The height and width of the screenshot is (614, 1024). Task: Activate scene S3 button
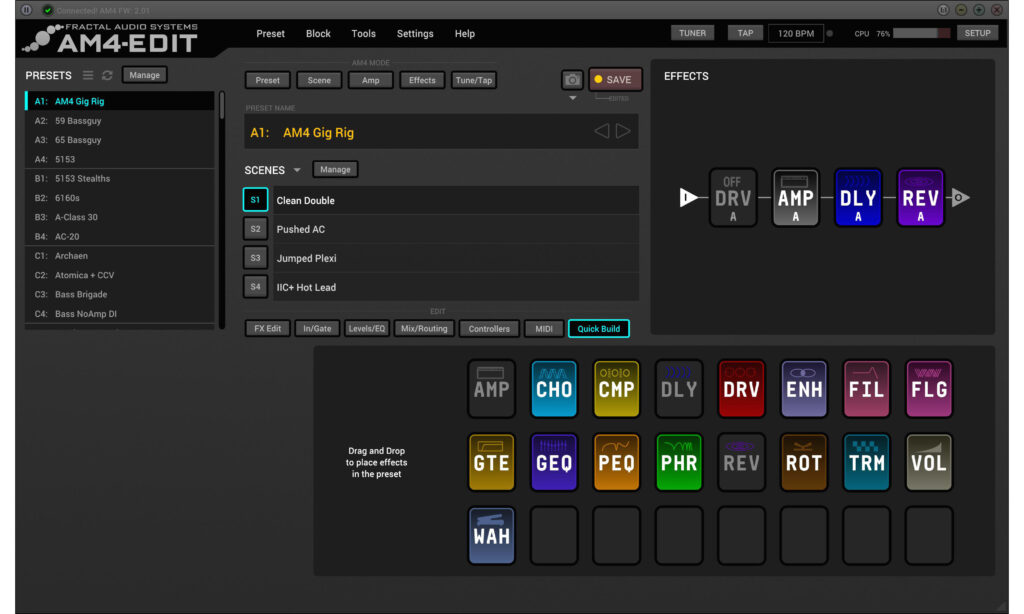[x=255, y=257]
